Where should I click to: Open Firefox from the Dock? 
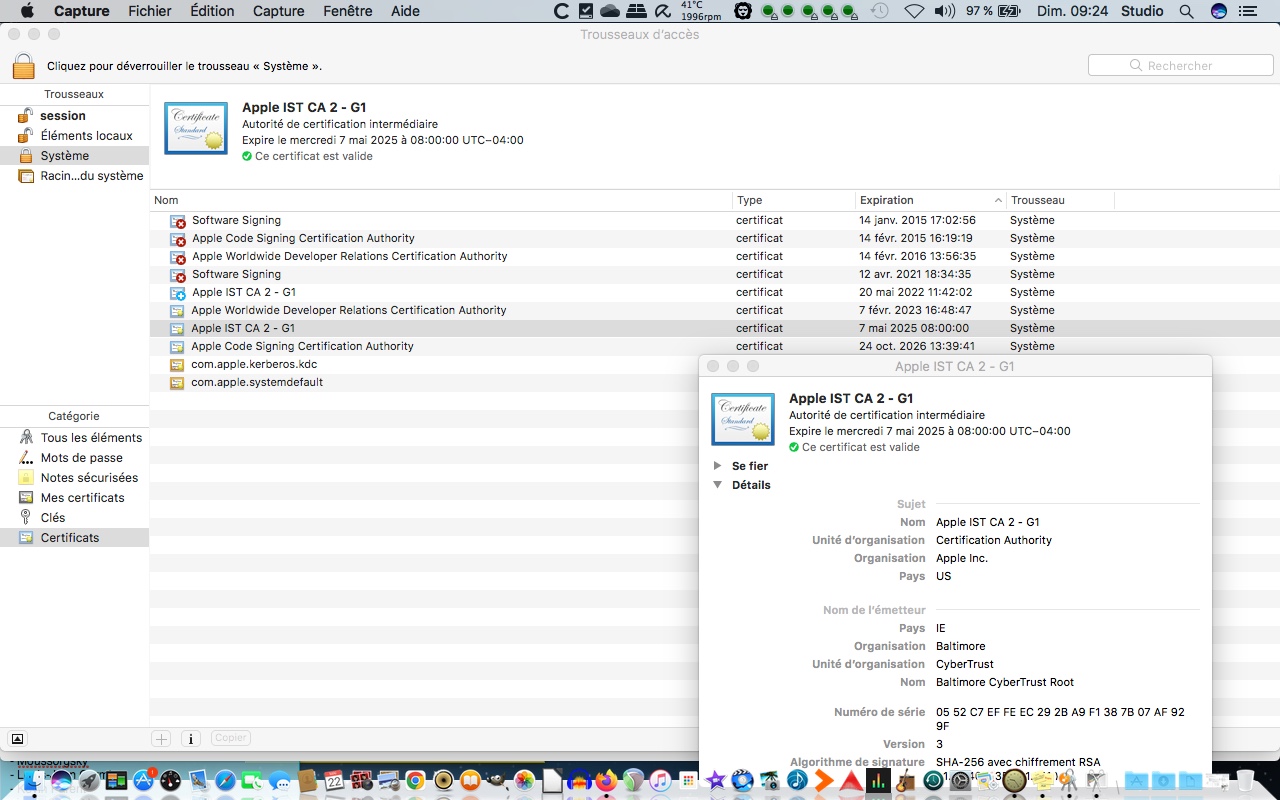coord(606,780)
